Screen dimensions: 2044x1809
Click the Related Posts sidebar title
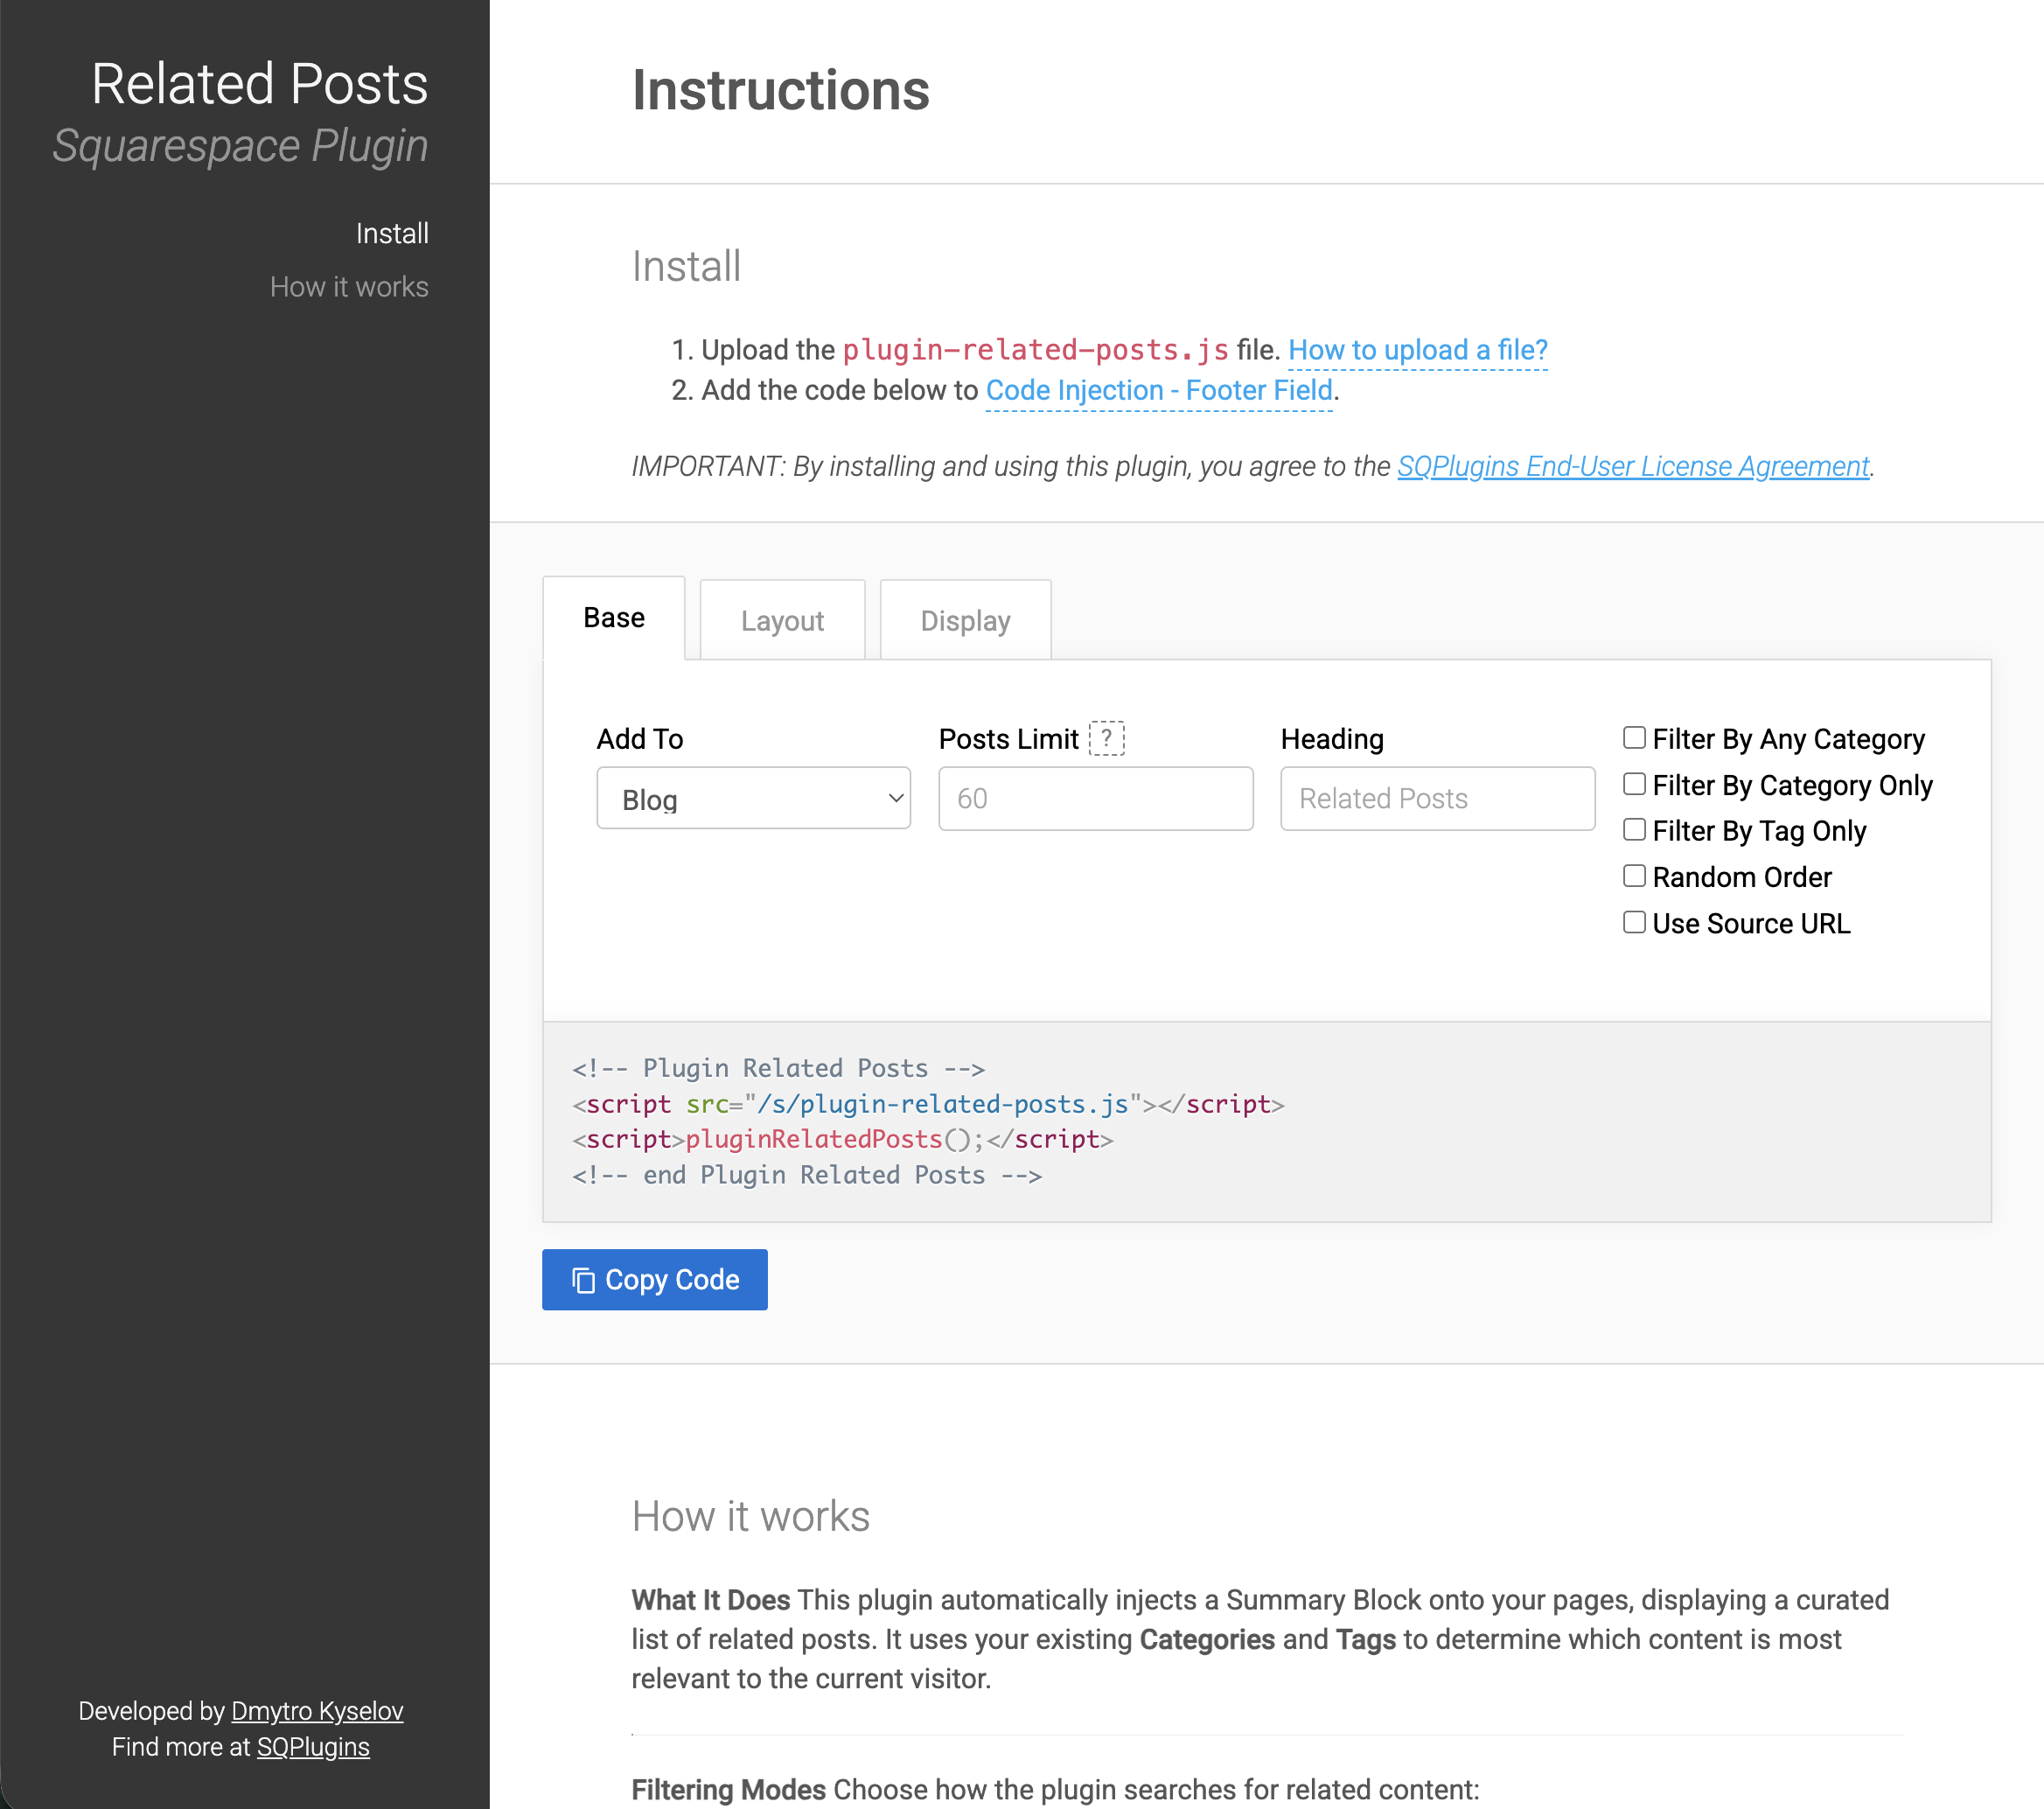click(x=260, y=83)
